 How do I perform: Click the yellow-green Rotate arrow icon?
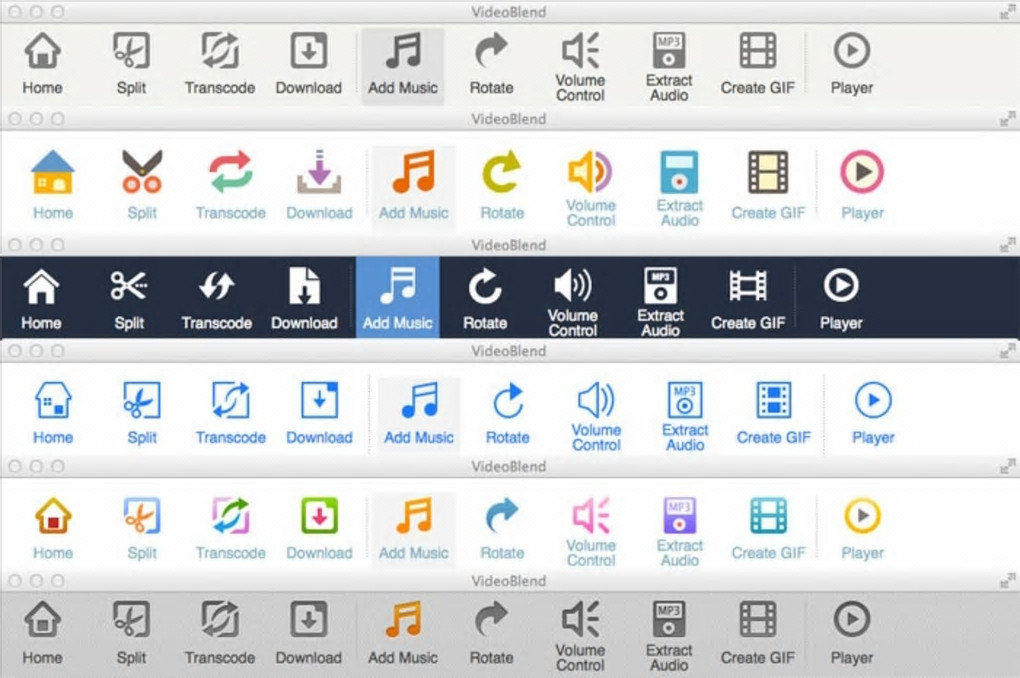pyautogui.click(x=502, y=172)
